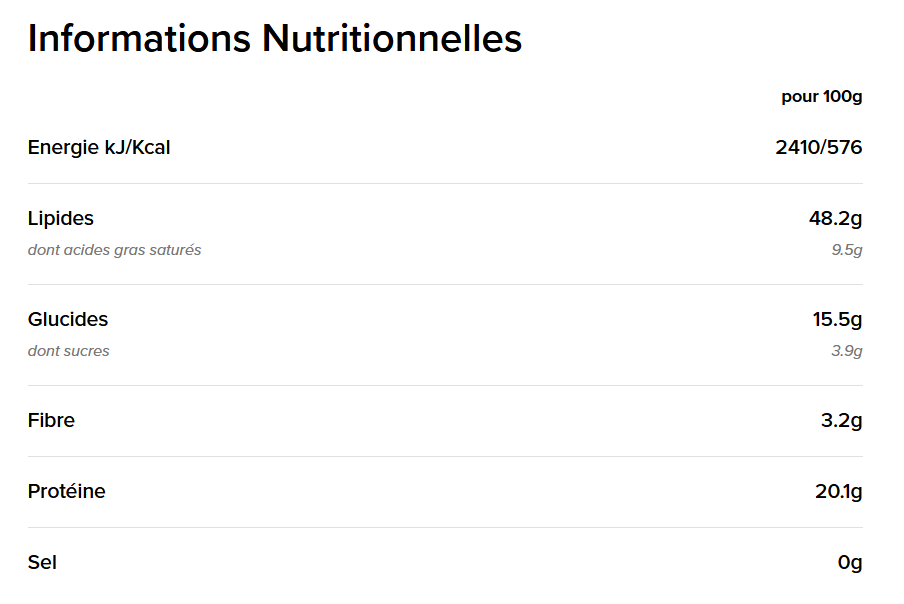Select the Lipides row label

coord(61,218)
